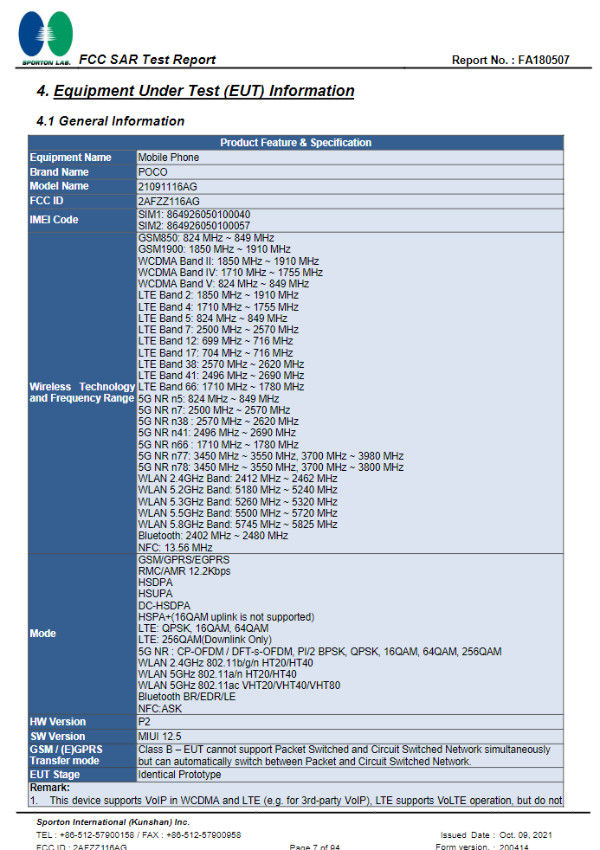This screenshot has width=600, height=850.
Task: Click the HW Version value P2
Action: (144, 722)
